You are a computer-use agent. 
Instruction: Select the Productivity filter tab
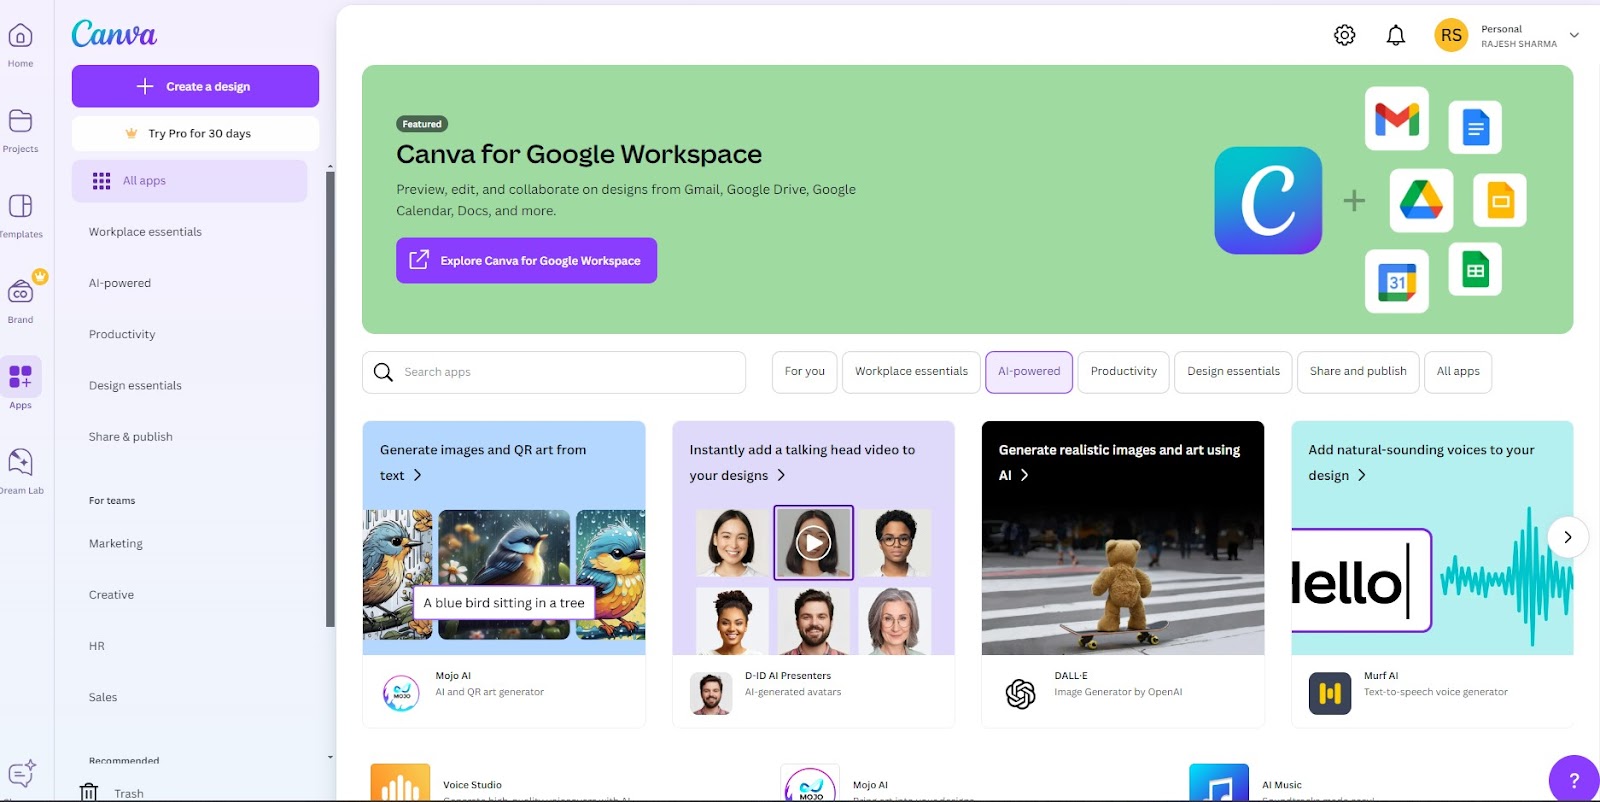(x=1124, y=372)
